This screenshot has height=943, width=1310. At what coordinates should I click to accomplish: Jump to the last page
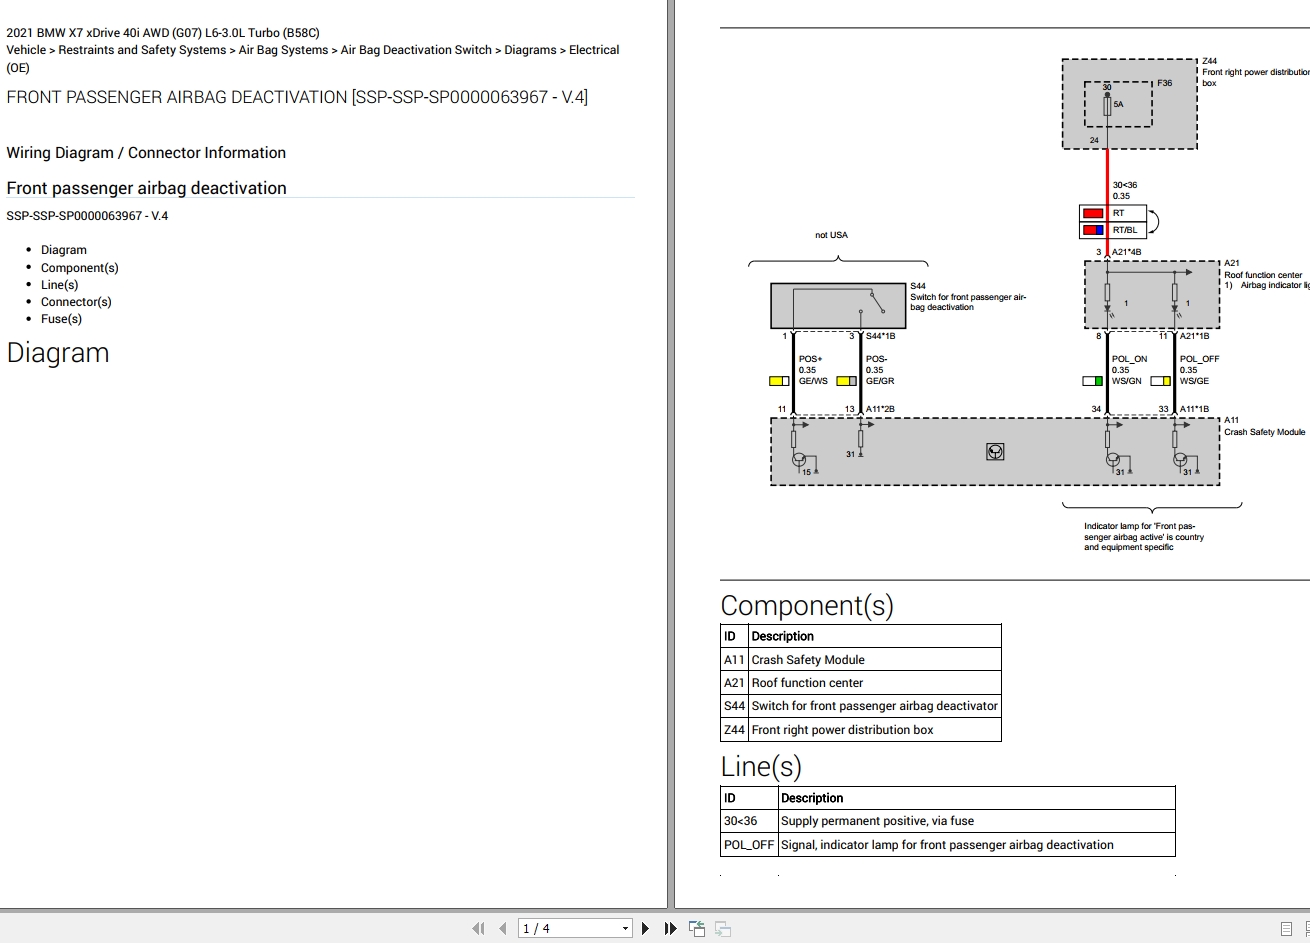pyautogui.click(x=670, y=928)
